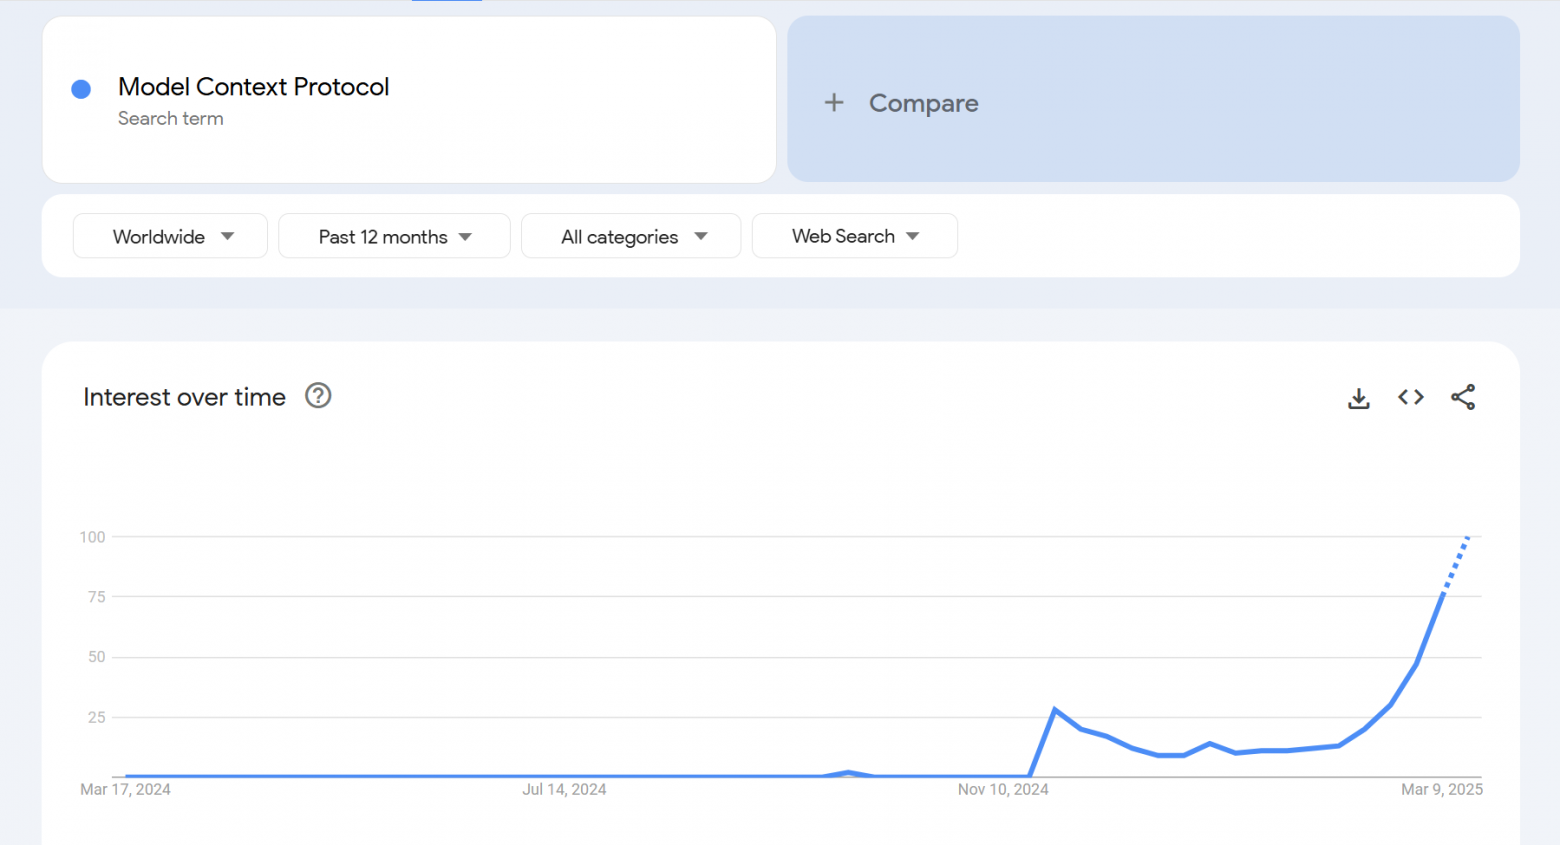Open the Web Search type dropdown
The image size is (1560, 845).
[x=854, y=236]
